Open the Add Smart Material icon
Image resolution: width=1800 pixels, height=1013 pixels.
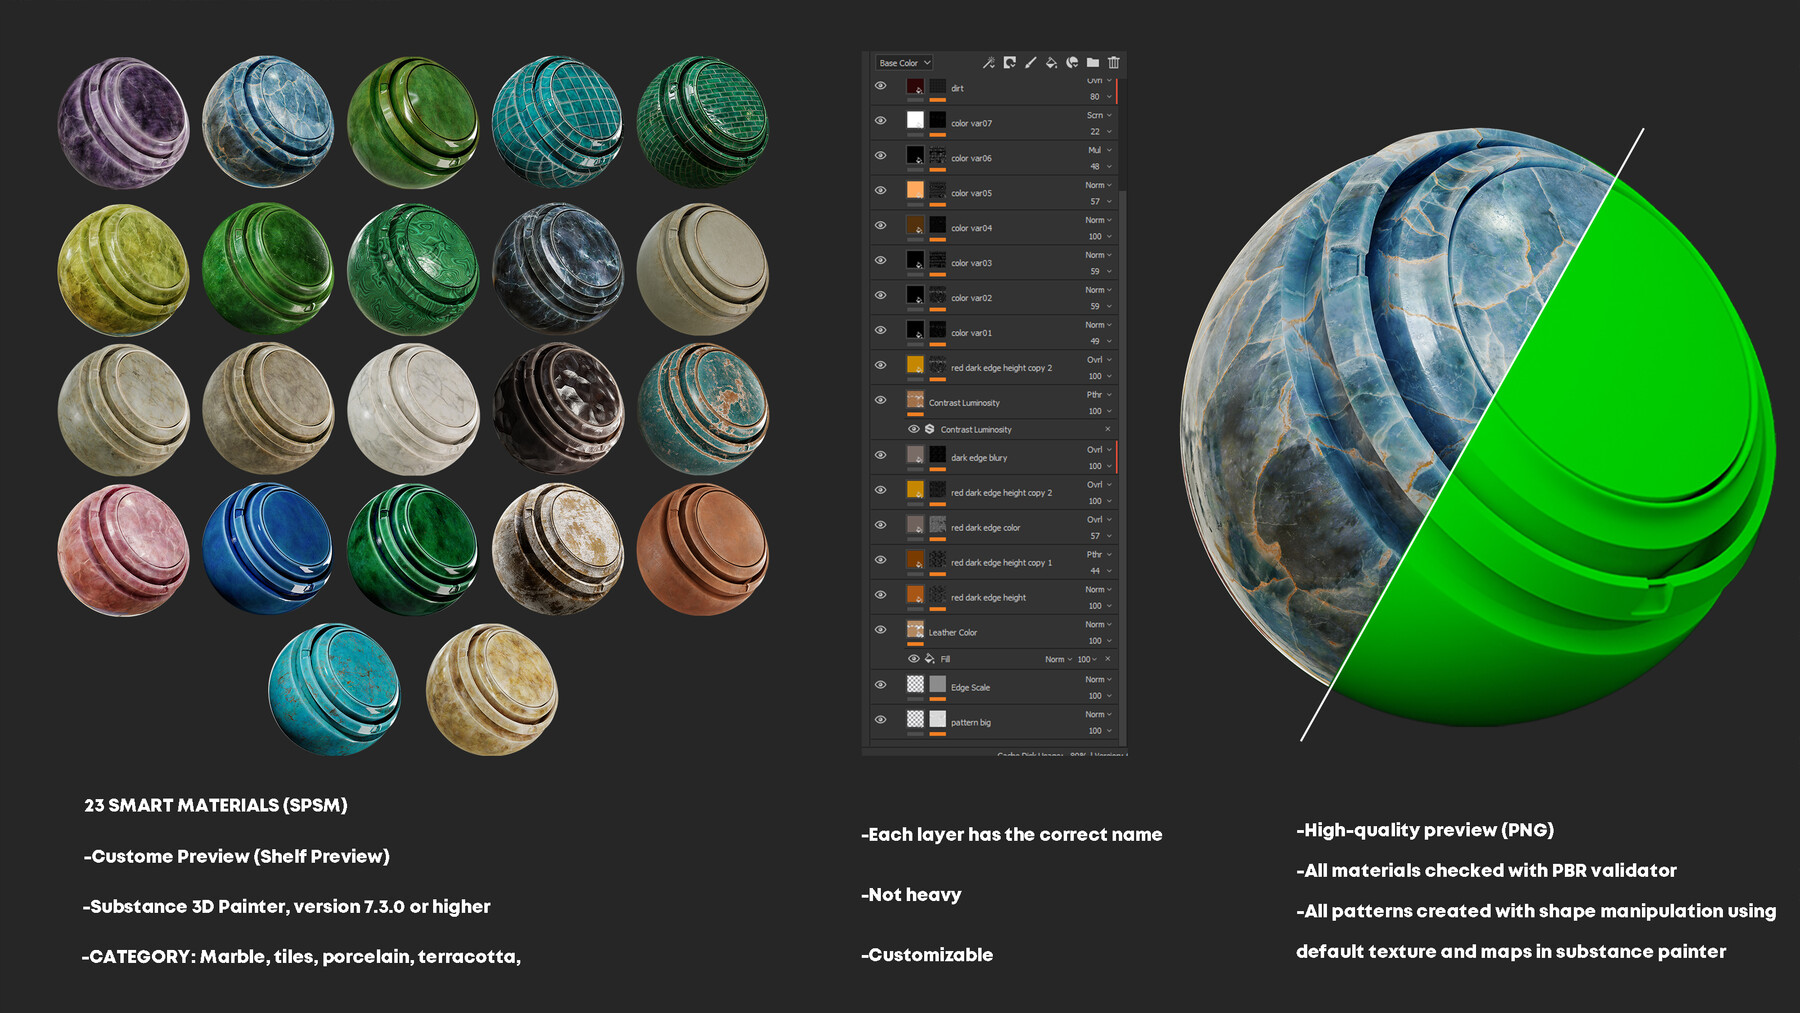pyautogui.click(x=1072, y=63)
